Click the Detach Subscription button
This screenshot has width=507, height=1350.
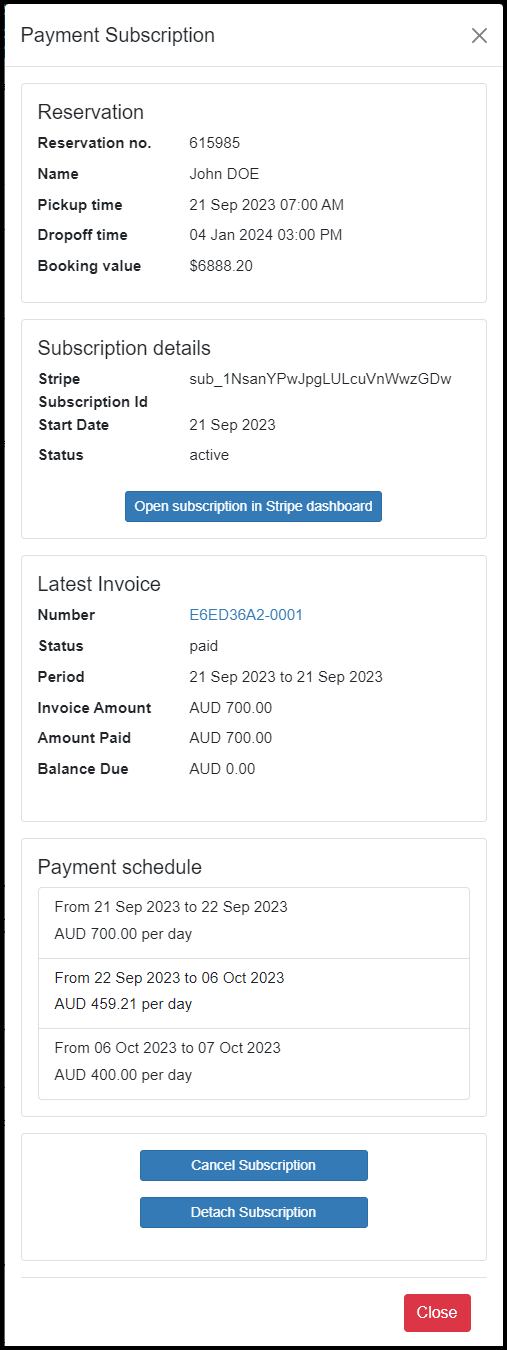[x=253, y=1212]
